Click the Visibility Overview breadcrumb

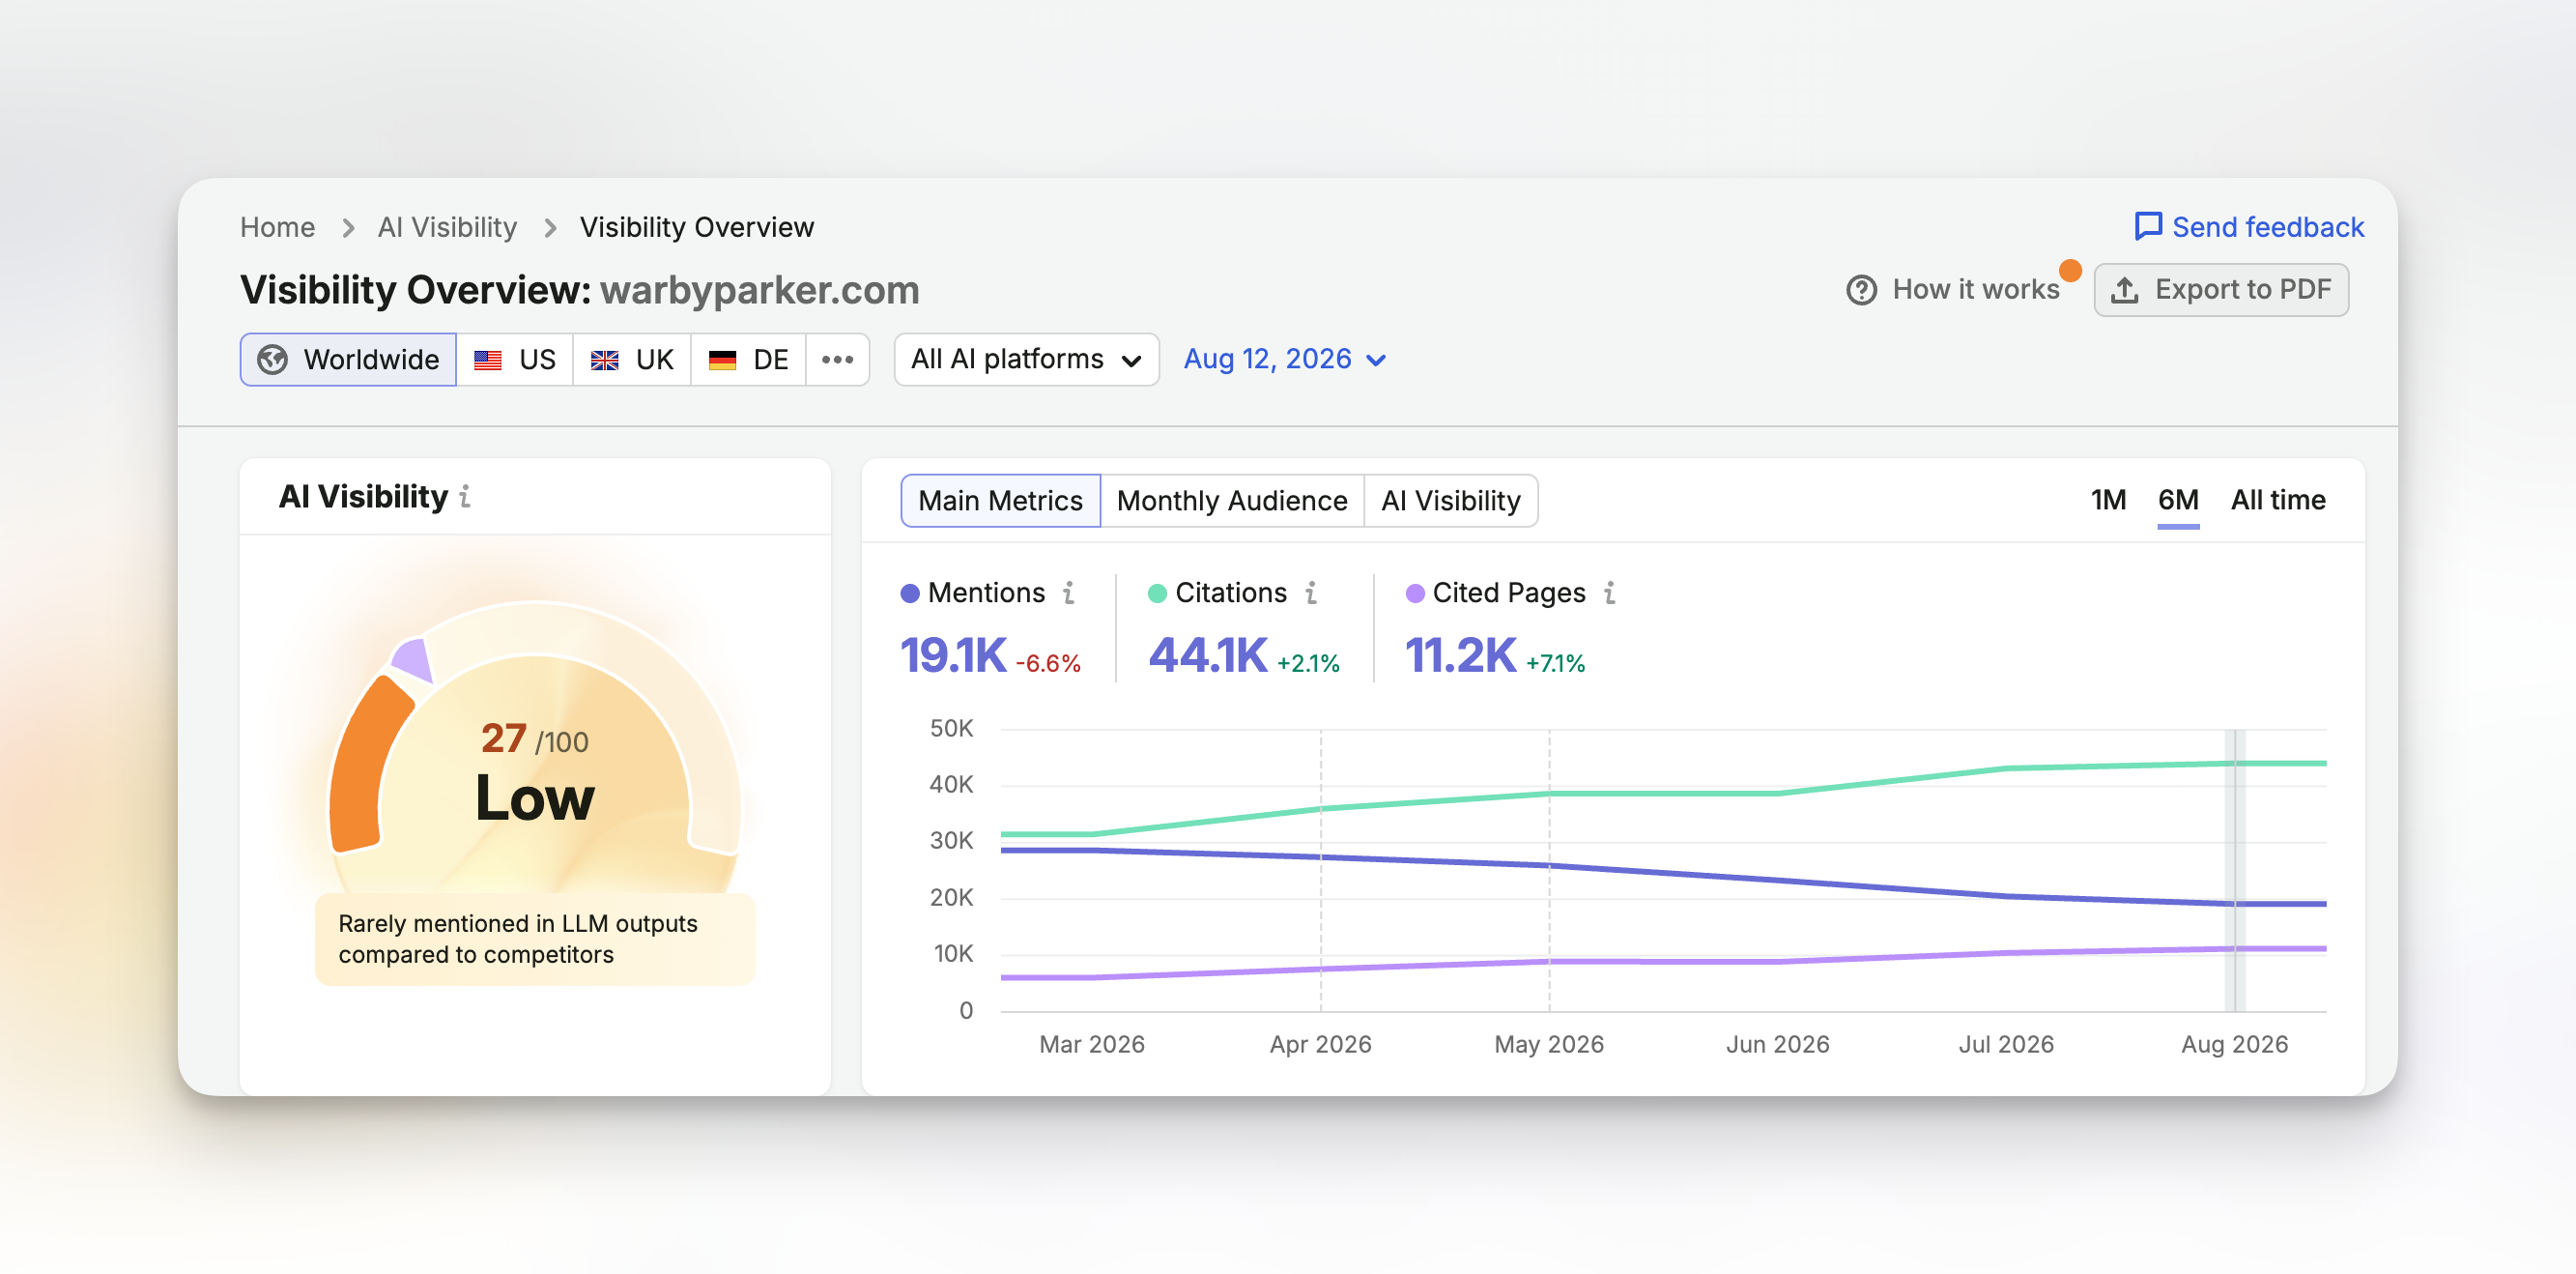point(697,228)
